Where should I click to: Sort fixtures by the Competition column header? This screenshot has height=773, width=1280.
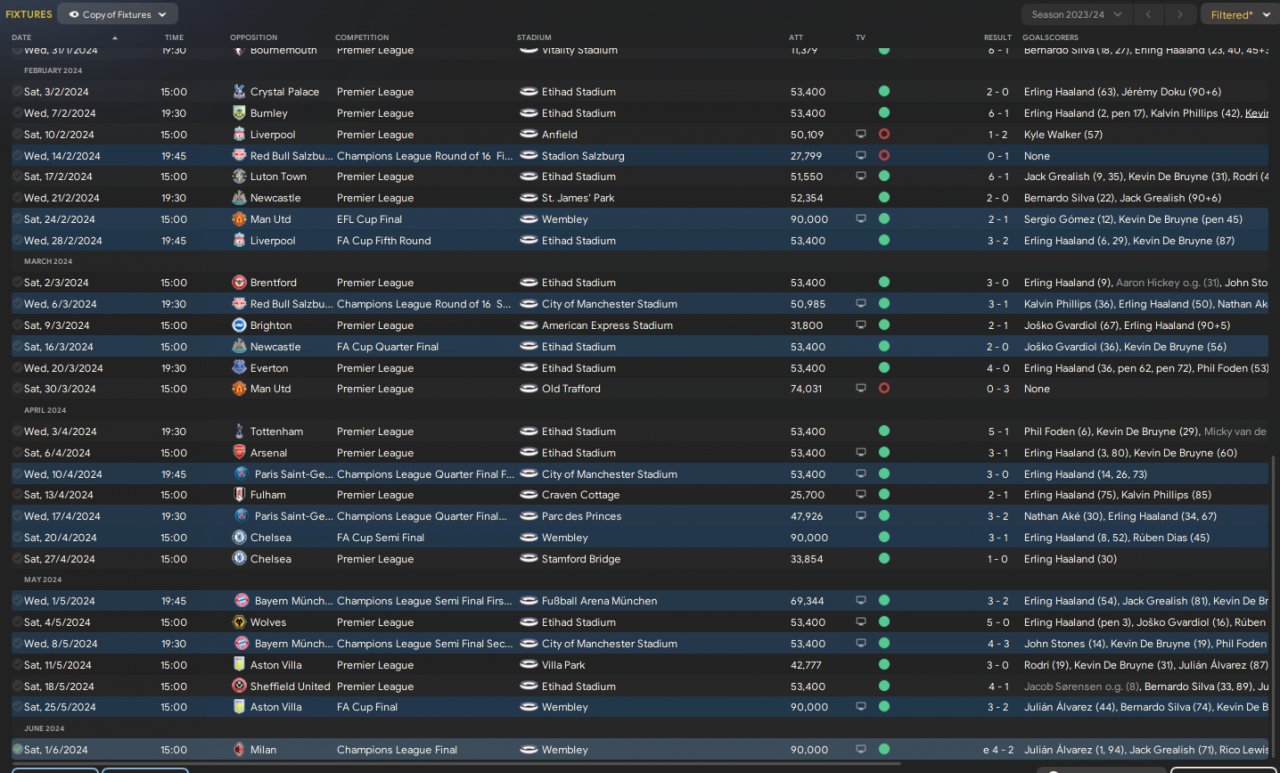[x=362, y=38]
